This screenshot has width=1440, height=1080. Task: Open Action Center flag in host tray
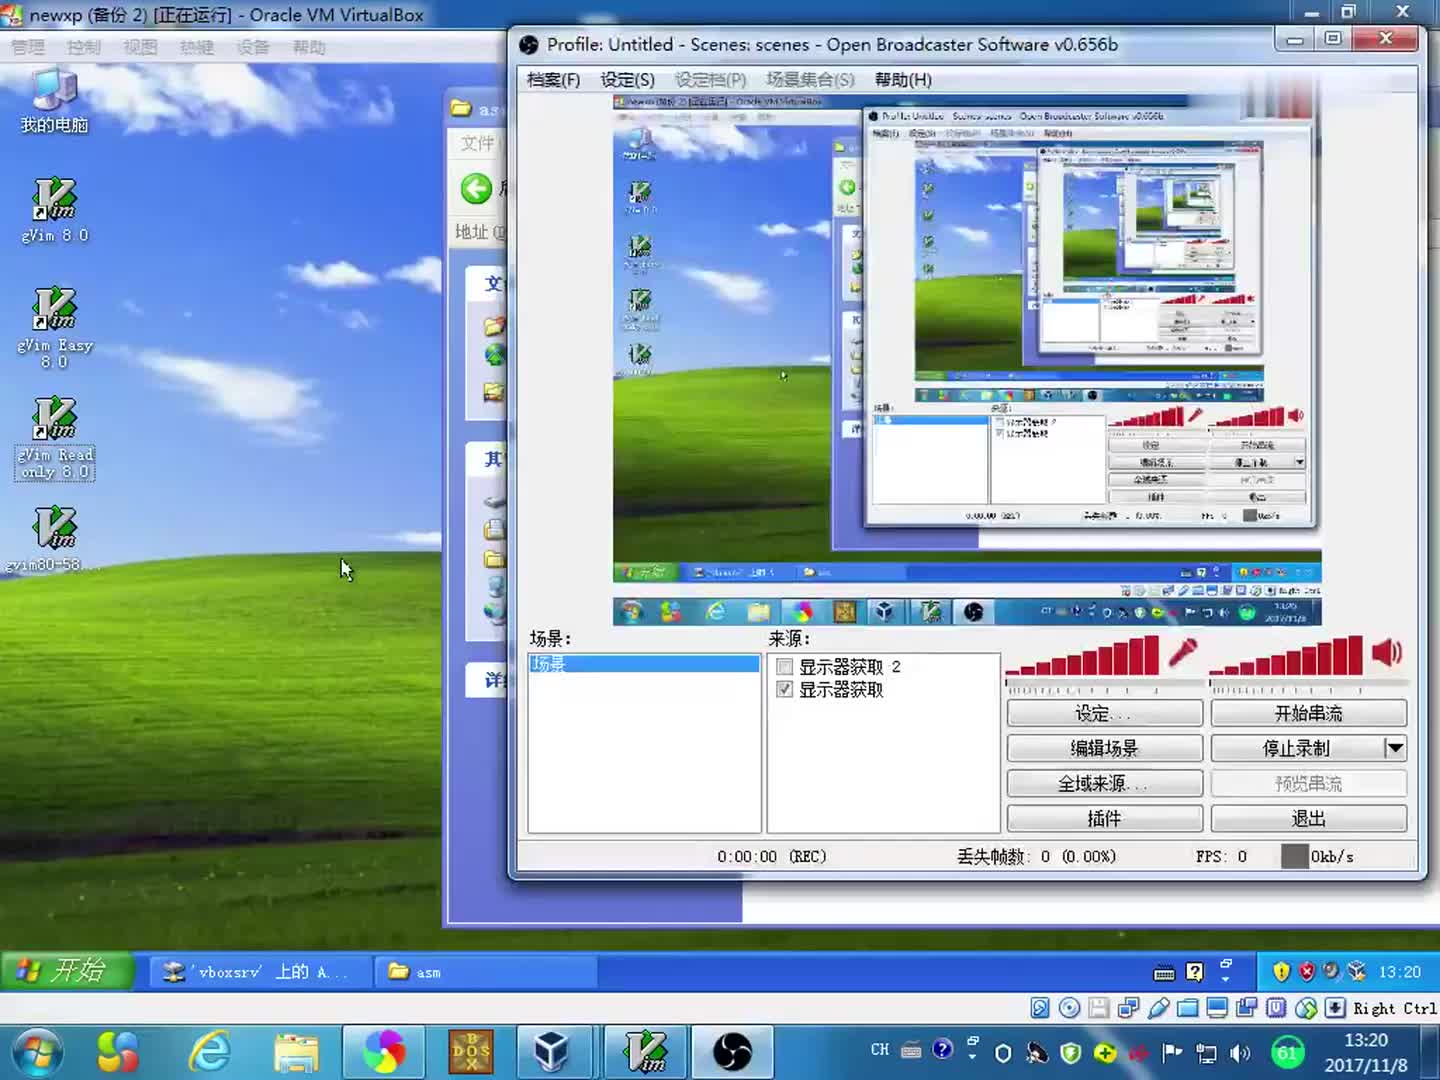point(1172,1052)
